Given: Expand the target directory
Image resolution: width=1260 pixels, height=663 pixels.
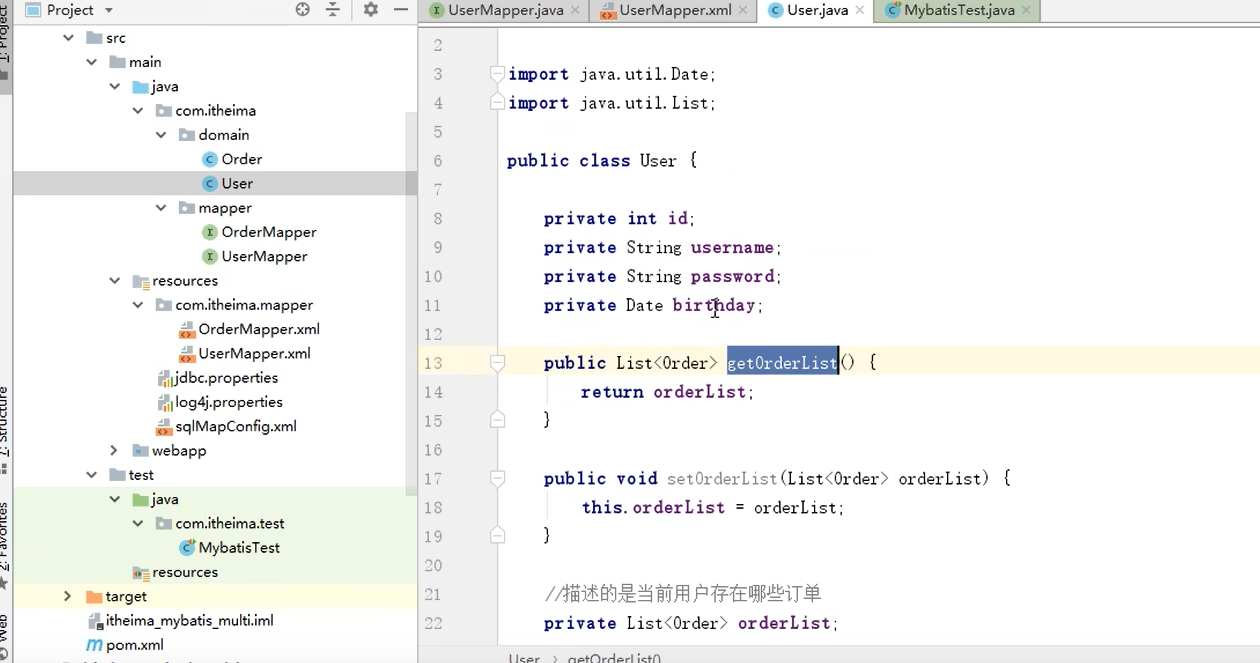Looking at the screenshot, I should [66, 596].
